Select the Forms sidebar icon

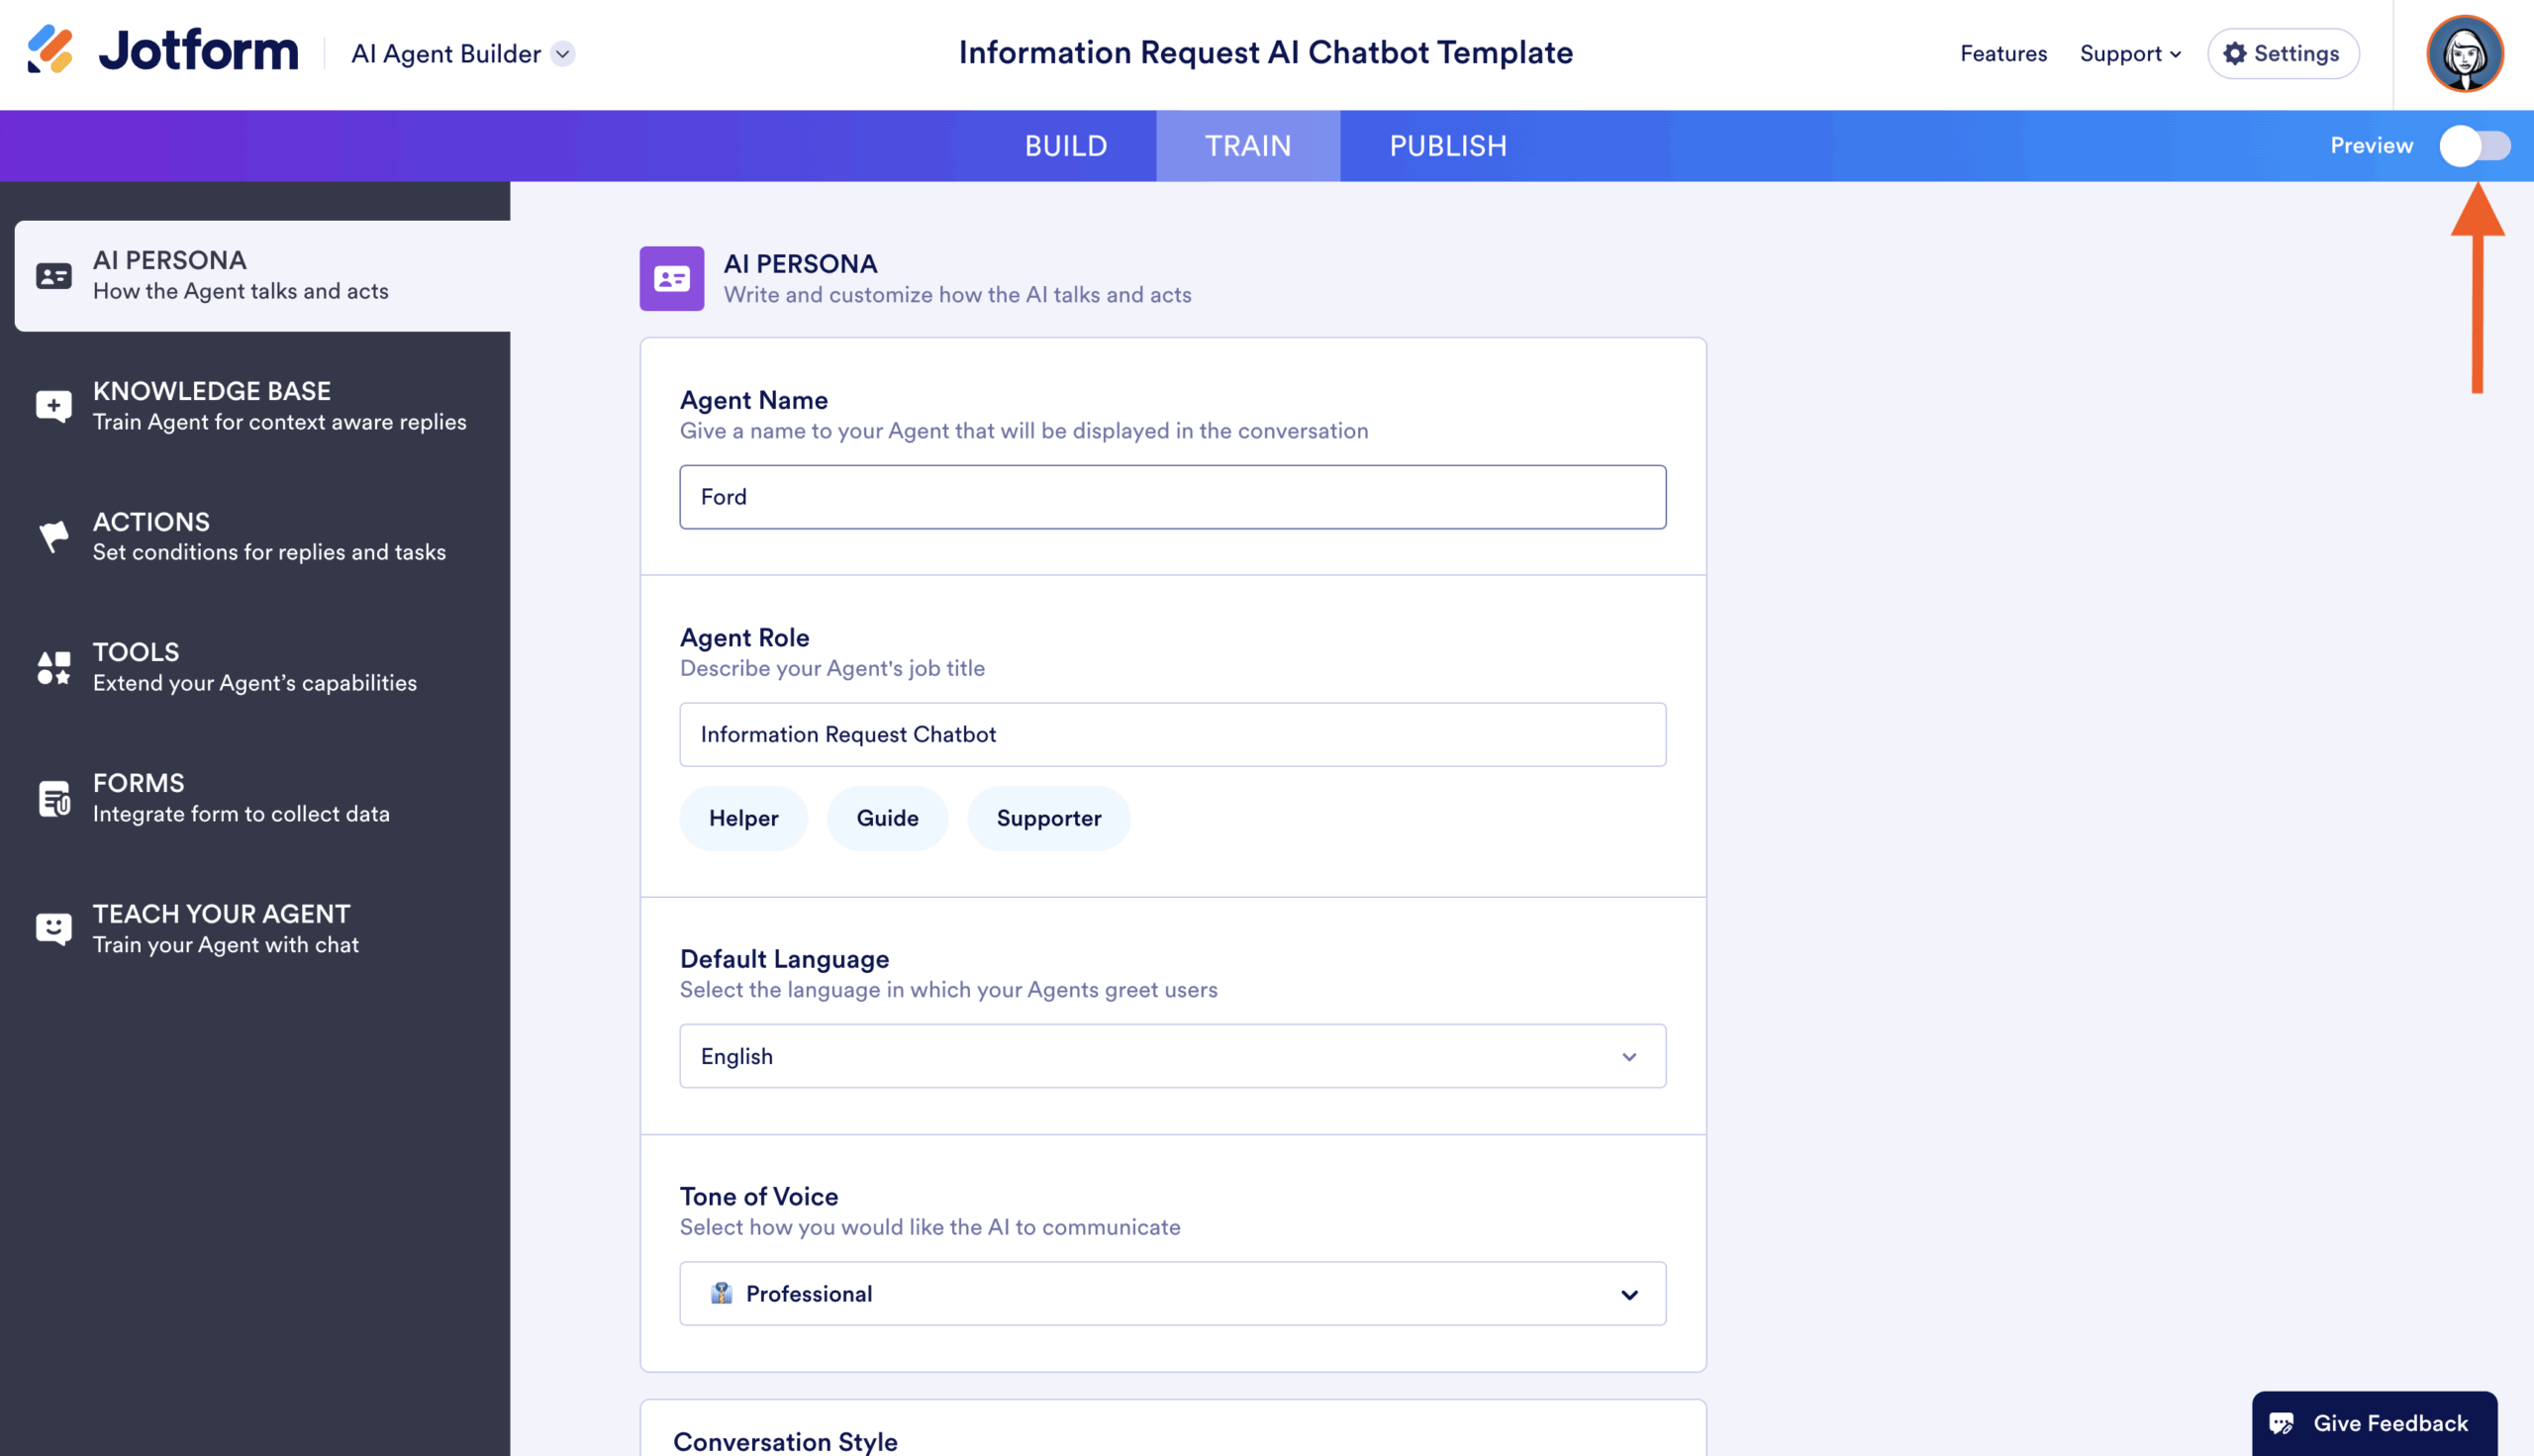coord(54,798)
